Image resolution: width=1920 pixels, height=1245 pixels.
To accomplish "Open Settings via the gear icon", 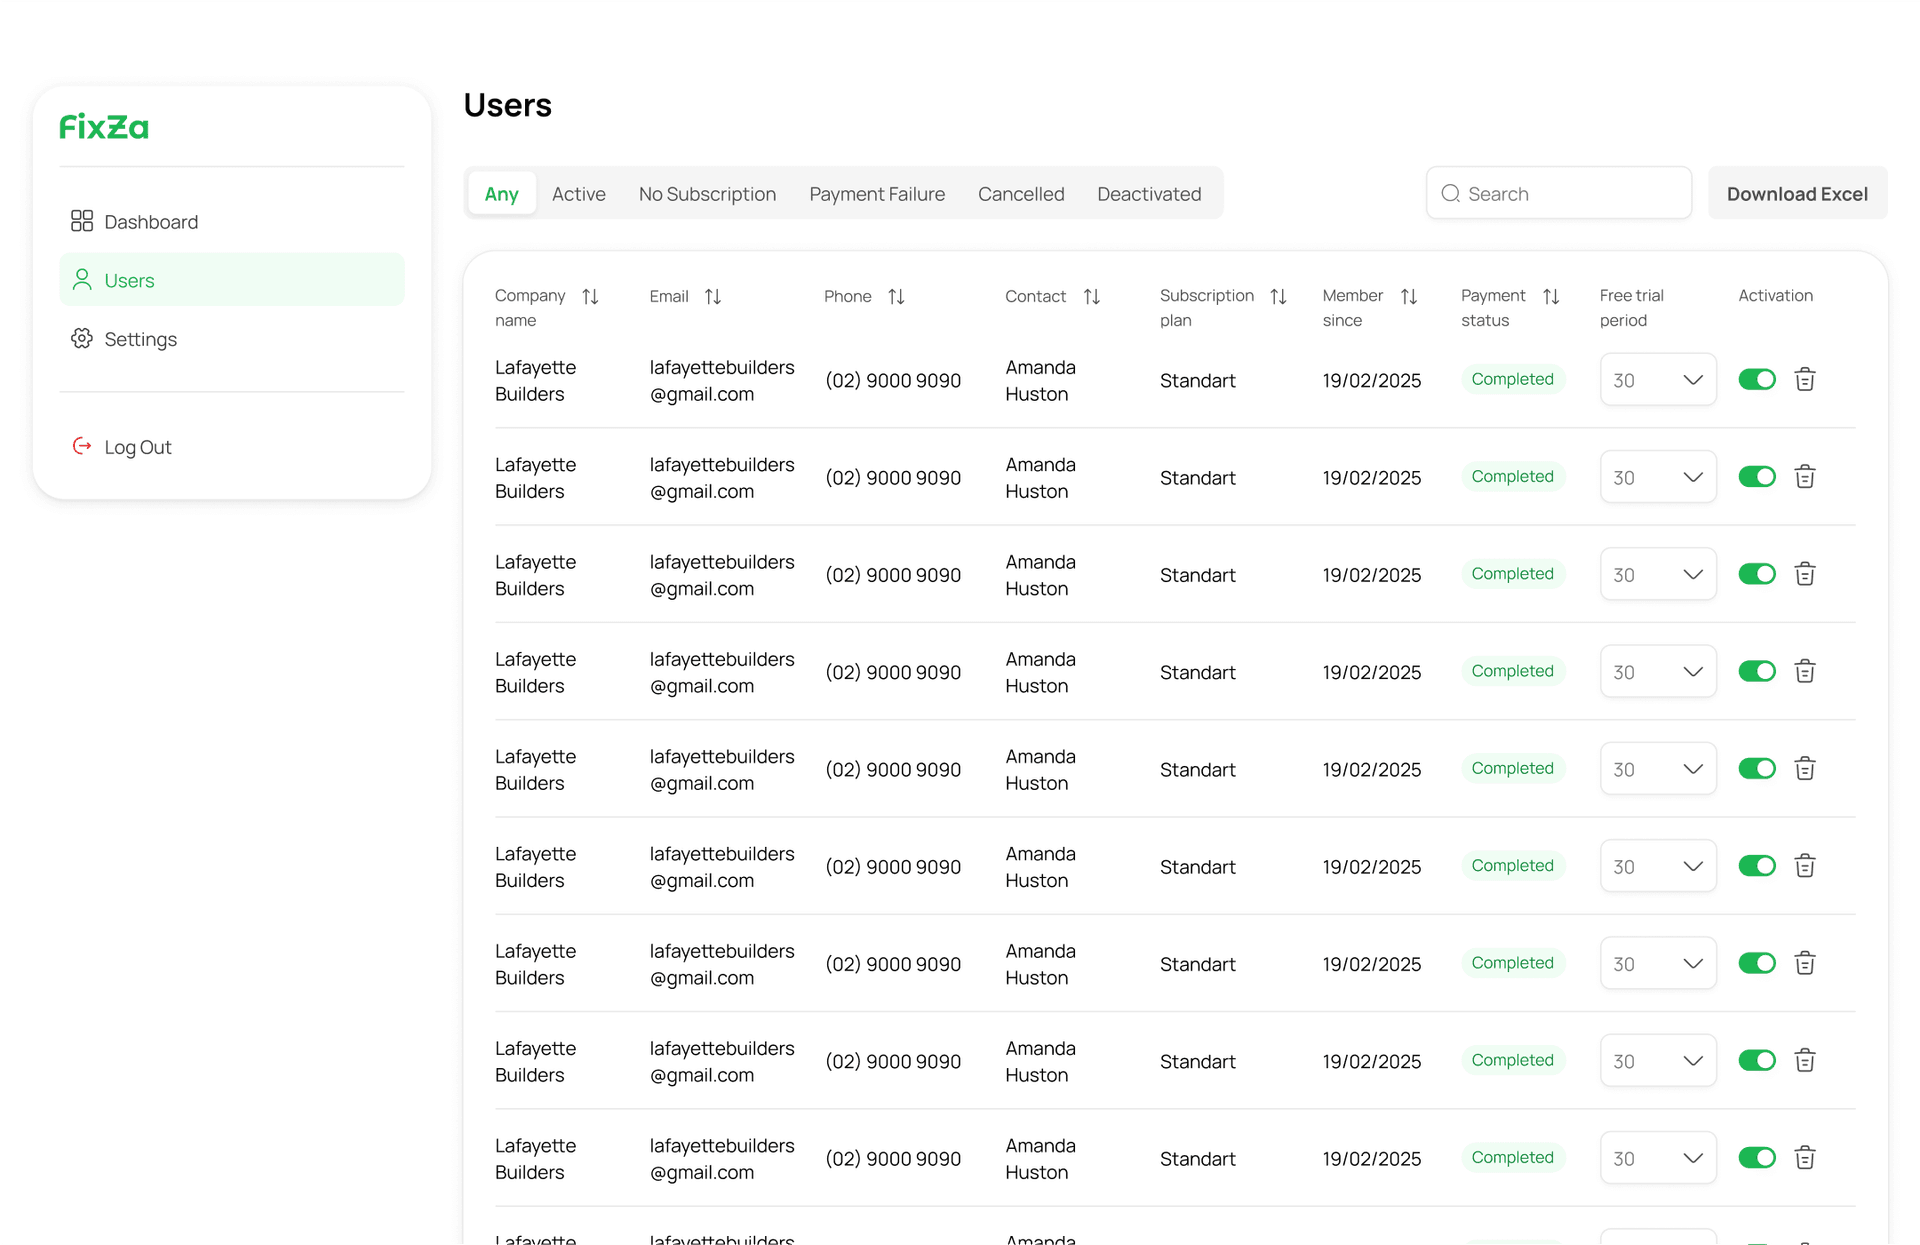I will 82,338.
